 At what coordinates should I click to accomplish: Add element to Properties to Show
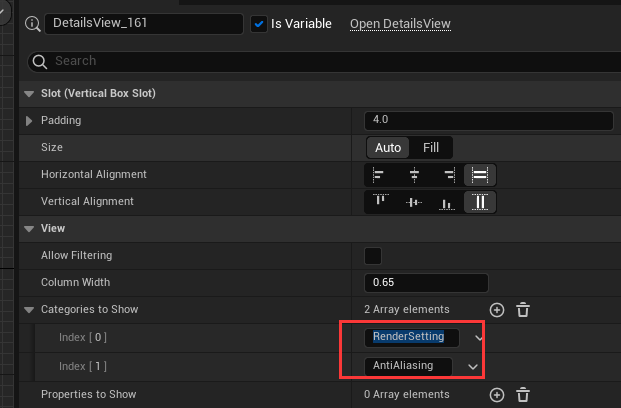pyautogui.click(x=497, y=395)
